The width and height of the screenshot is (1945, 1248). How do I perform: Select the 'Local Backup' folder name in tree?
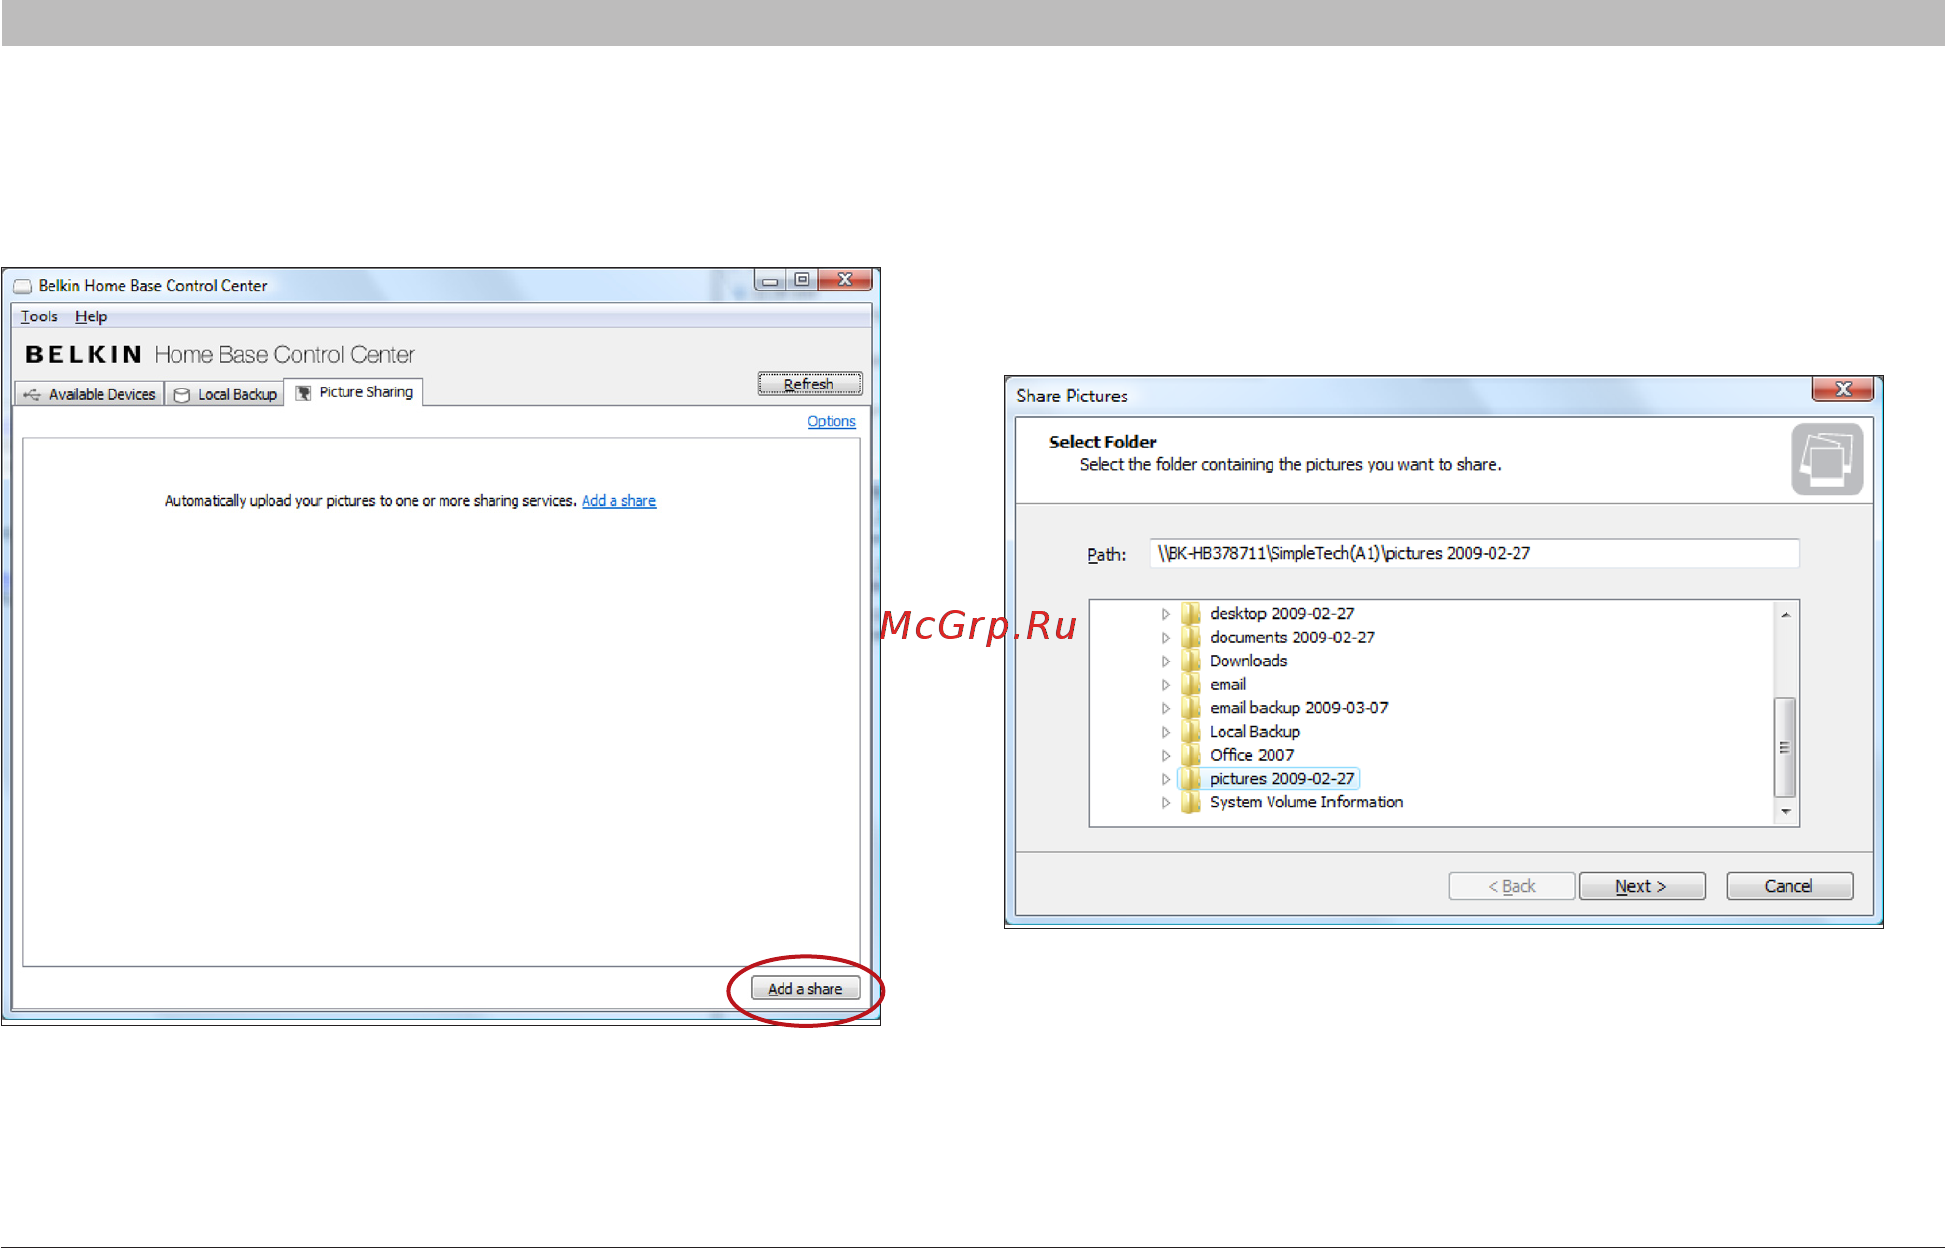pos(1255,731)
